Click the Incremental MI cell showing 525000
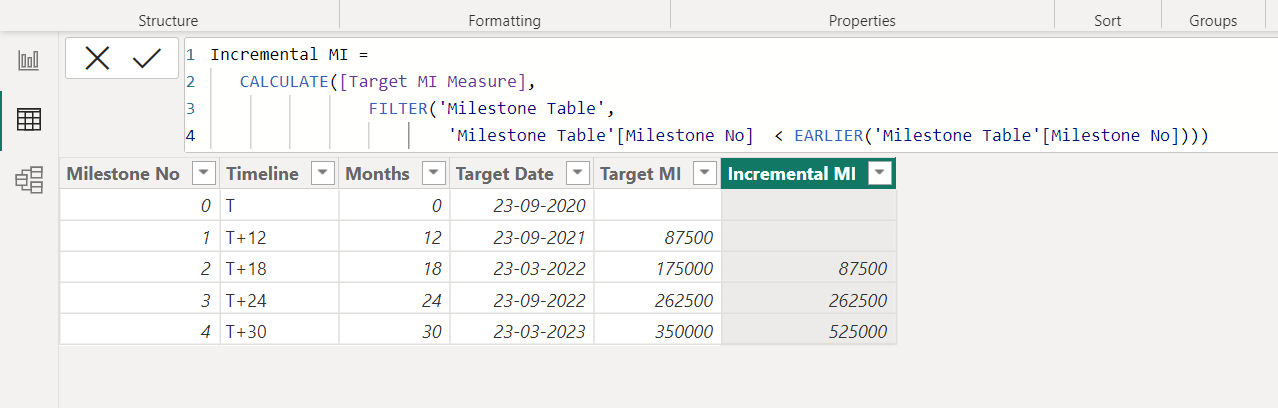Viewport: 1278px width, 408px height. [808, 331]
